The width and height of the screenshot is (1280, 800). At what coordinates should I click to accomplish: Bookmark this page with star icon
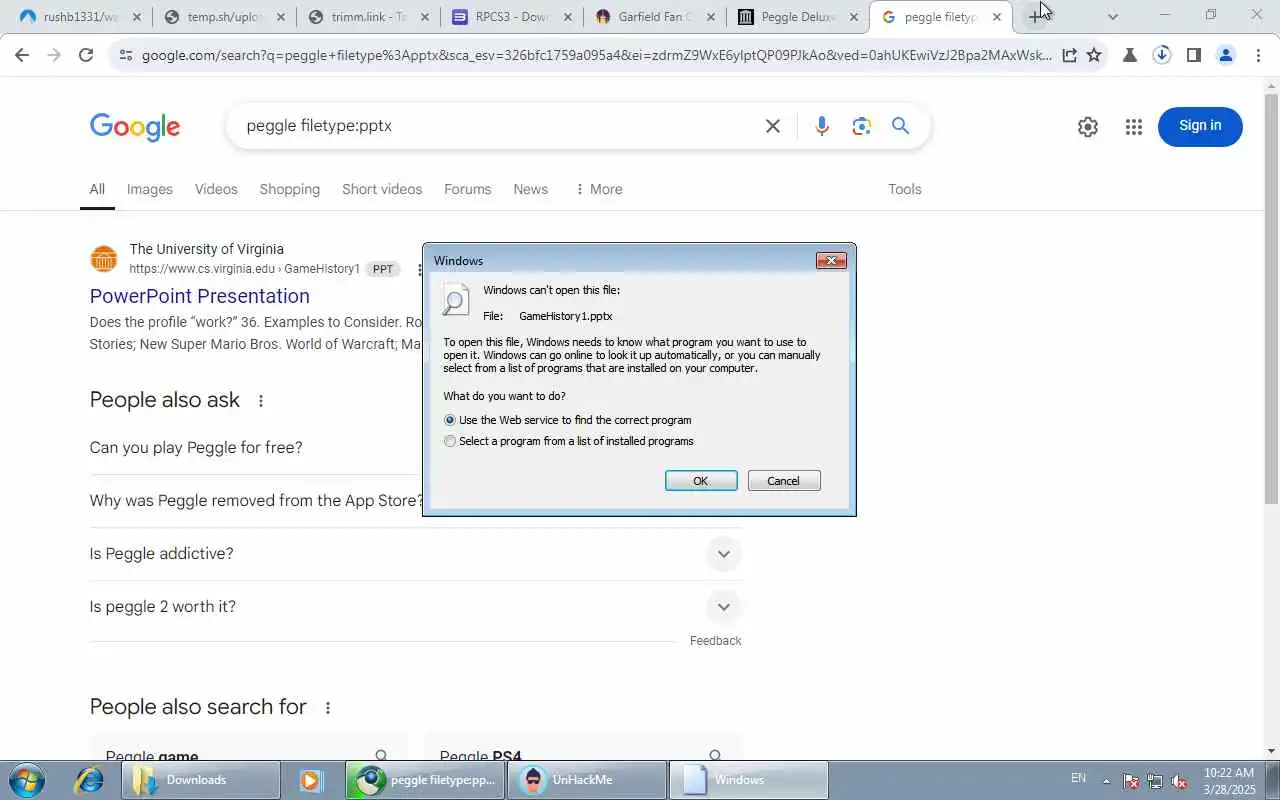coord(1094,55)
